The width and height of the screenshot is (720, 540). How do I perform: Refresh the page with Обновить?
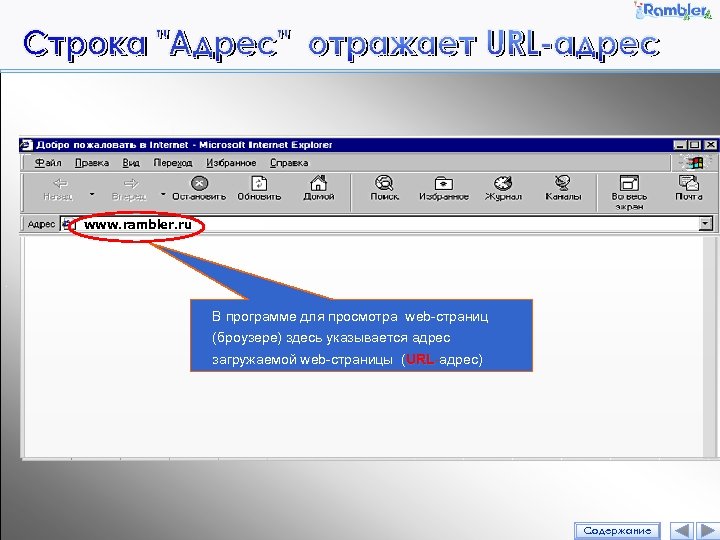pyautogui.click(x=259, y=189)
